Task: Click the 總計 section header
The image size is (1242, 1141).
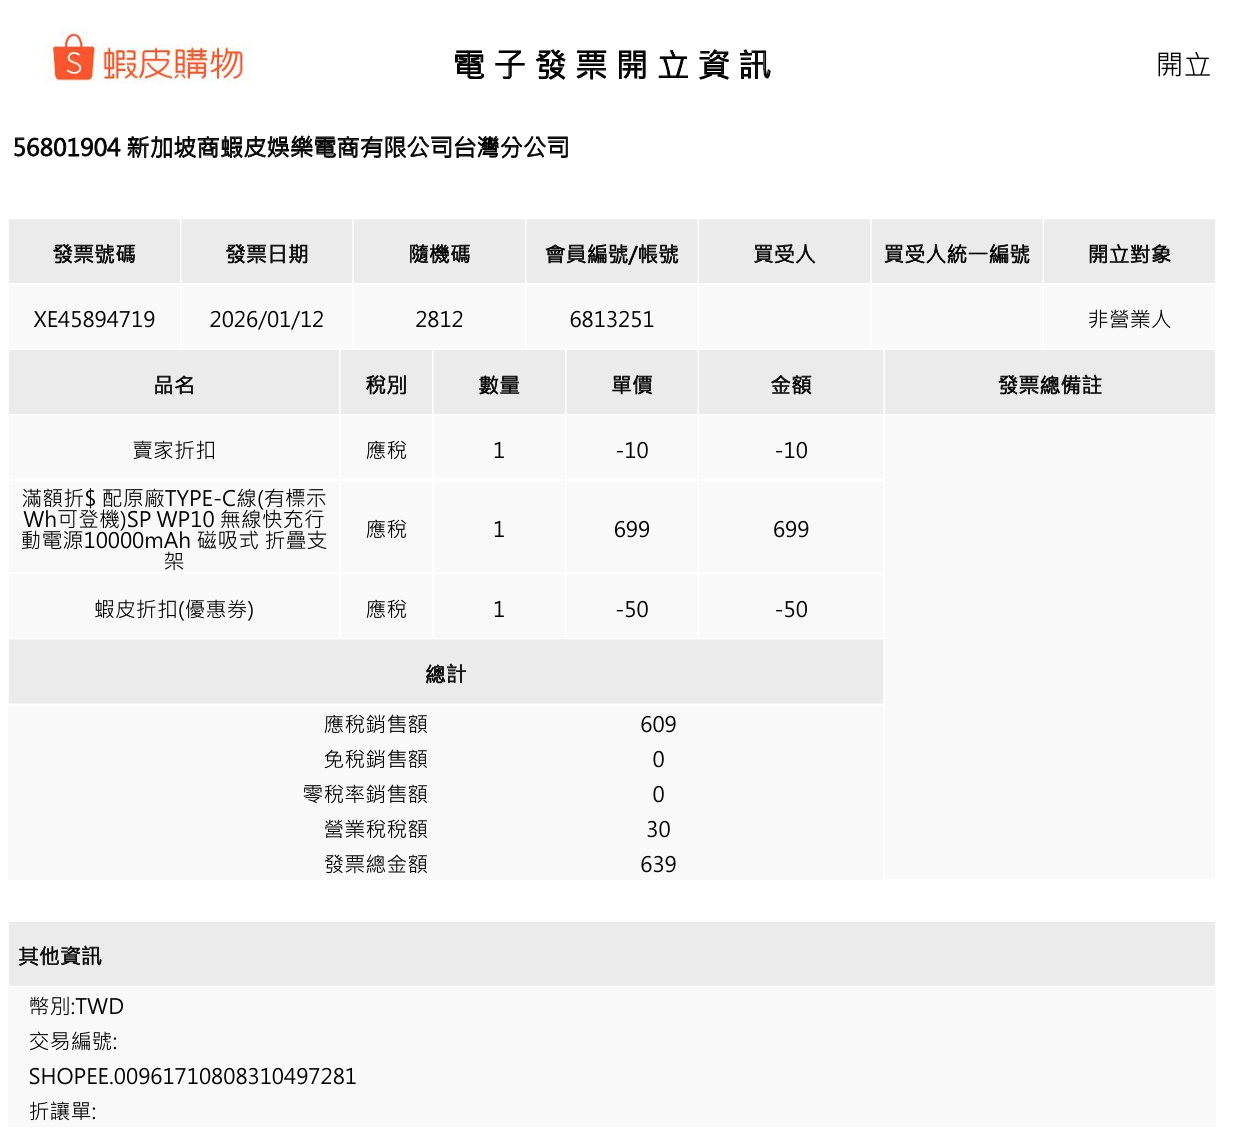Action: 445,674
